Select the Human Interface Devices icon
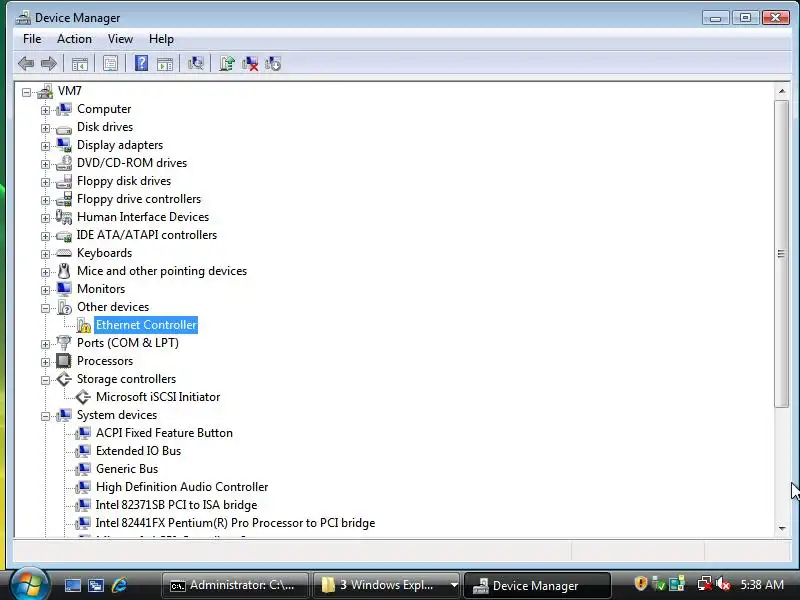 click(x=64, y=217)
